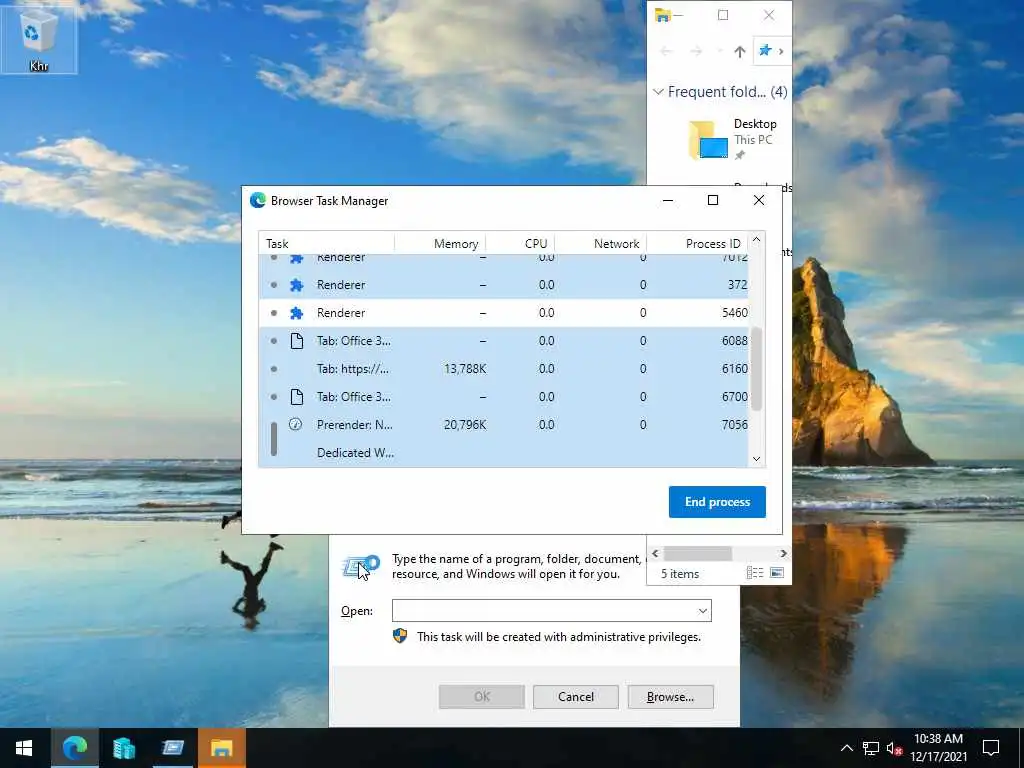Switch File Explorer to details view icon
This screenshot has height=768, width=1024.
tap(755, 573)
